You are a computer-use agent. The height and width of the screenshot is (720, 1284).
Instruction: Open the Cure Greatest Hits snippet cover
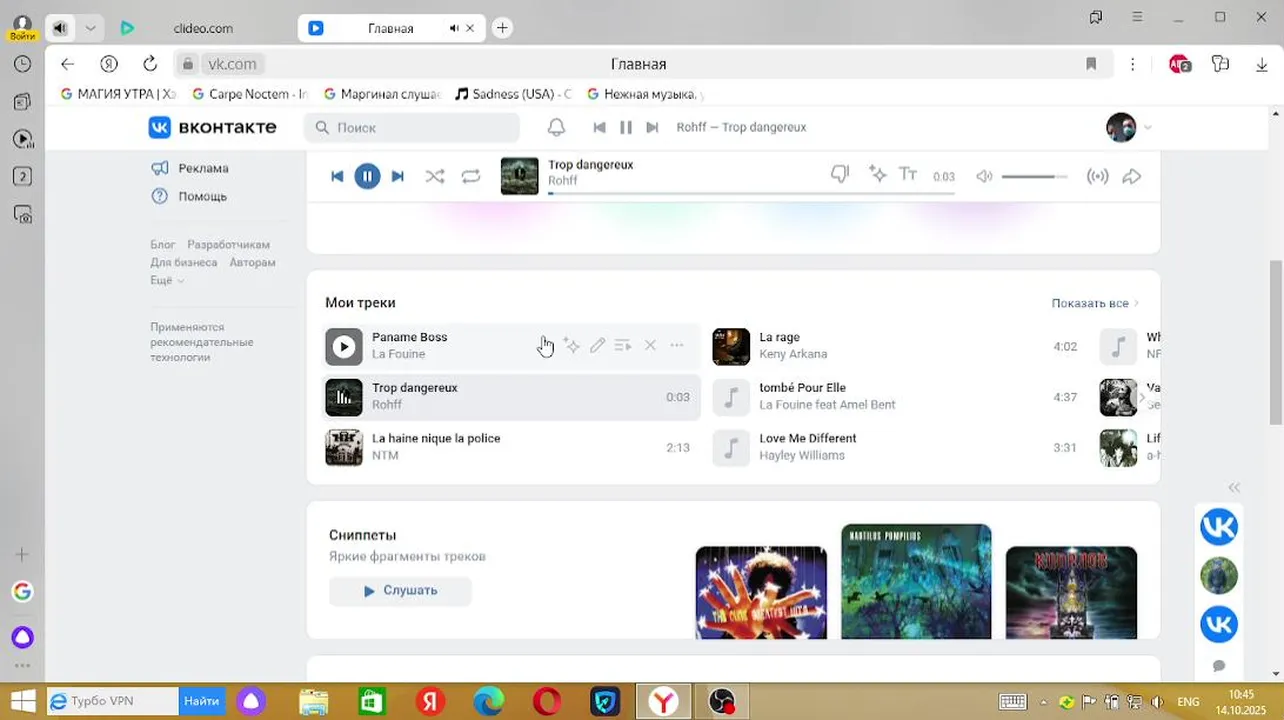point(761,592)
